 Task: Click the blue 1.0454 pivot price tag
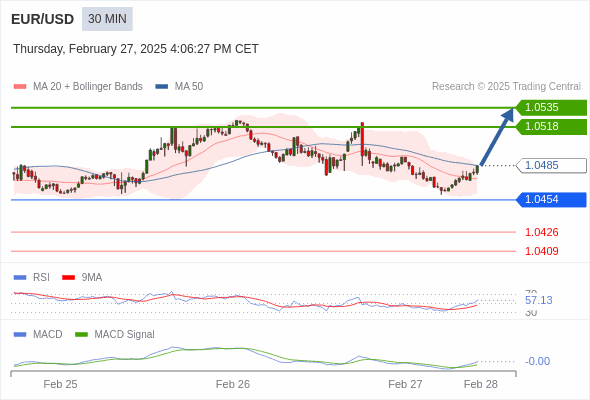pos(551,199)
